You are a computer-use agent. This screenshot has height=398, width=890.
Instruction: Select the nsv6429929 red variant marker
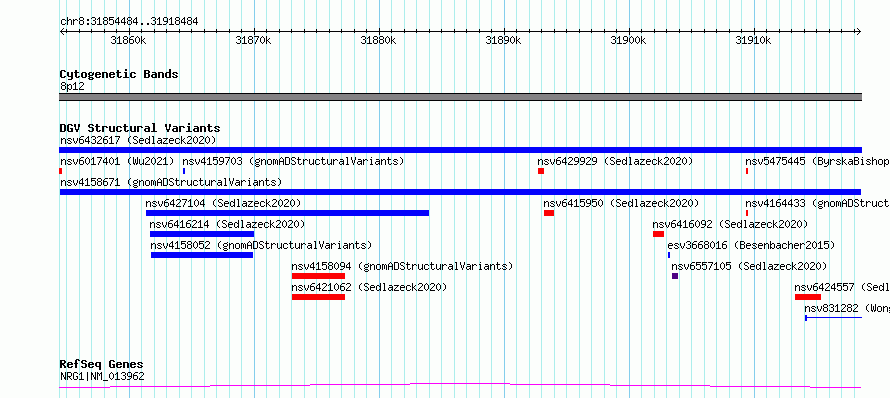coord(541,171)
